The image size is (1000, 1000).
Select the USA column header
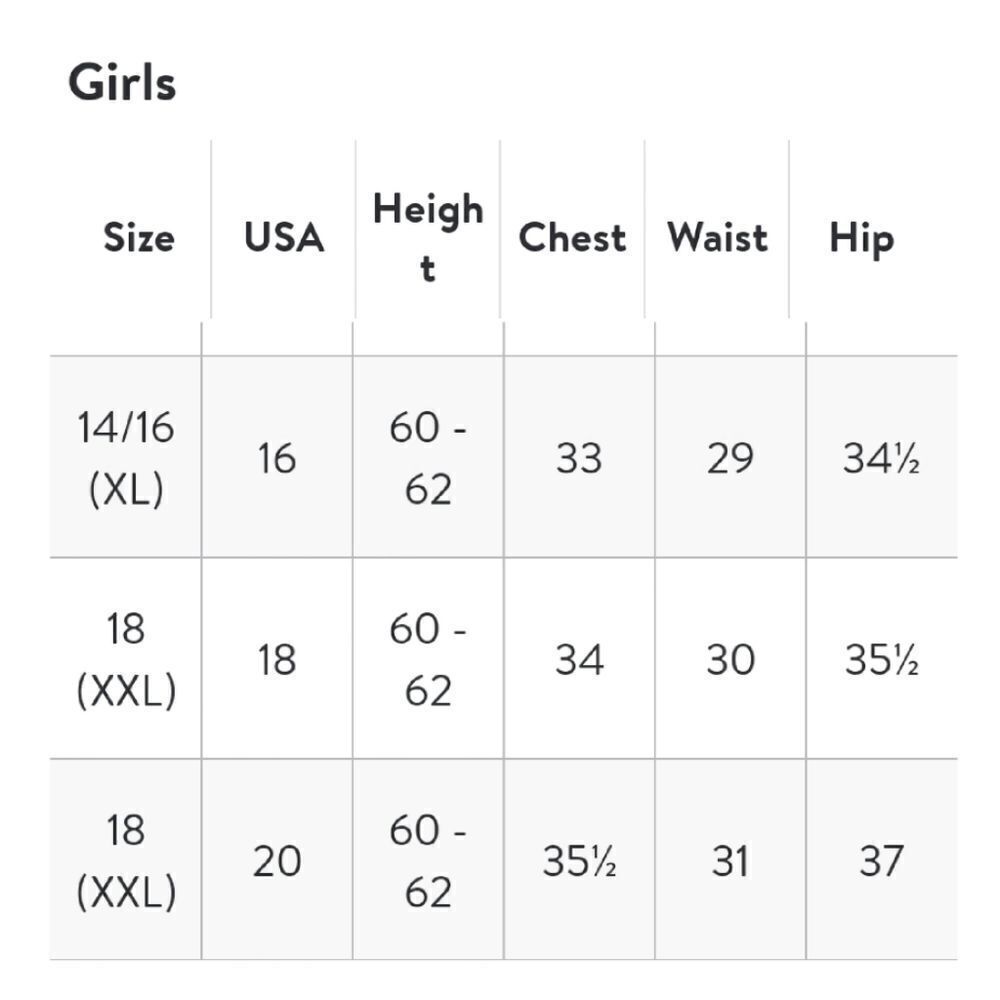[284, 237]
